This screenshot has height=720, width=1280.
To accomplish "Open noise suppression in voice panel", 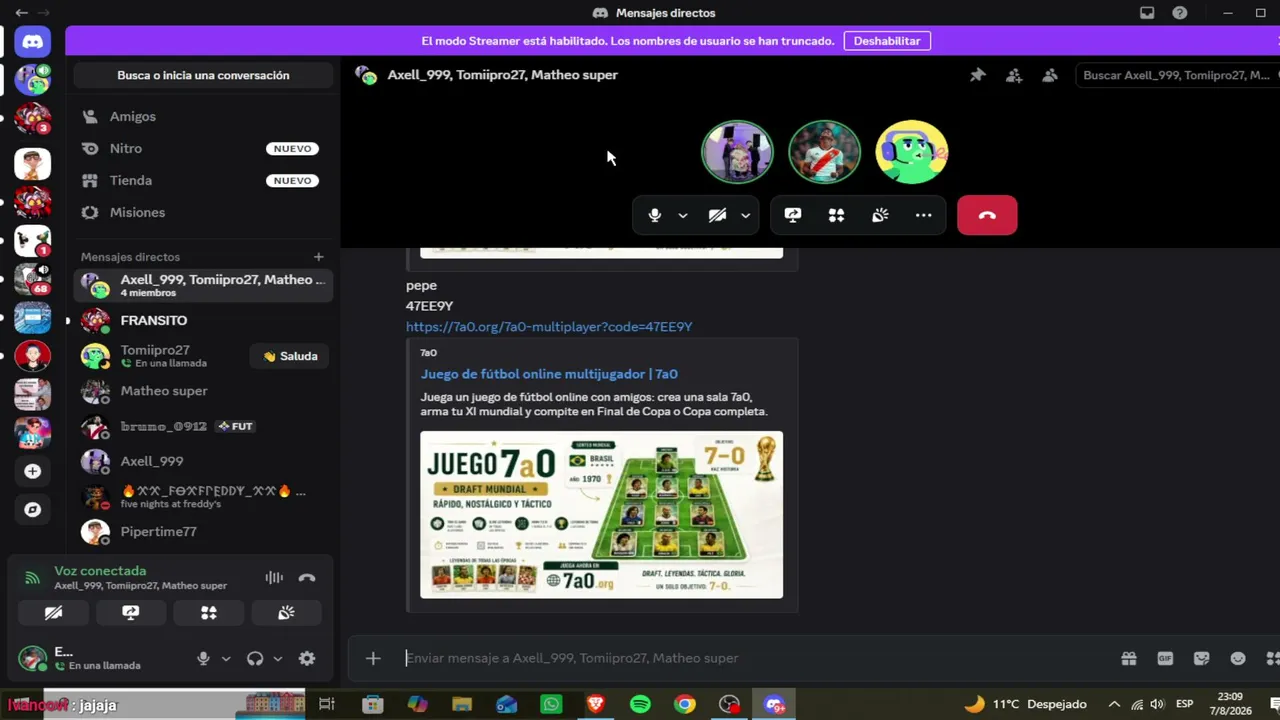I will coord(274,577).
